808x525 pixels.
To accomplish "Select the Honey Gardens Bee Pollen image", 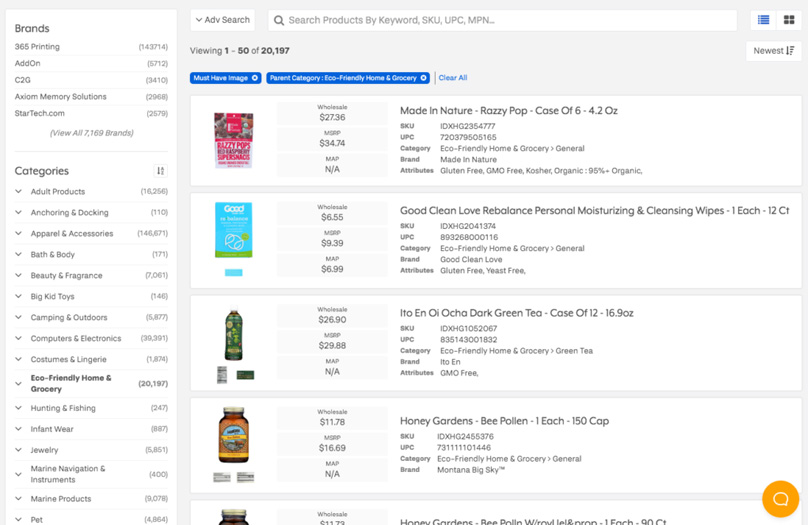I will (233, 436).
